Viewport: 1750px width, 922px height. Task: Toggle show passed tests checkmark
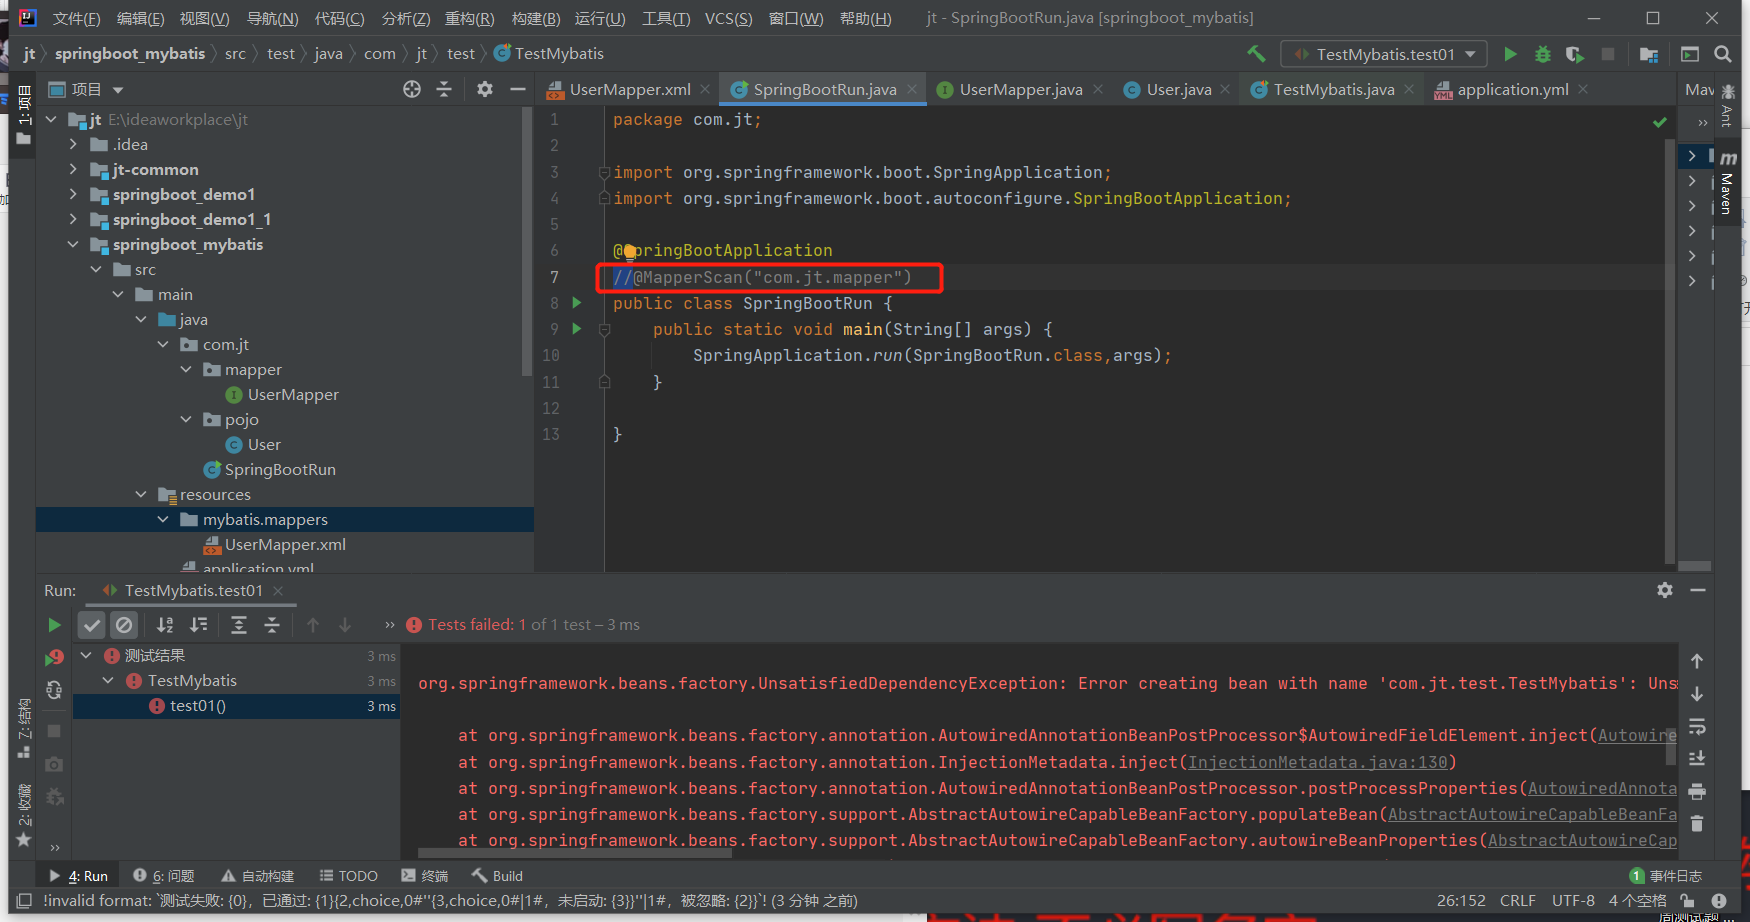(92, 625)
